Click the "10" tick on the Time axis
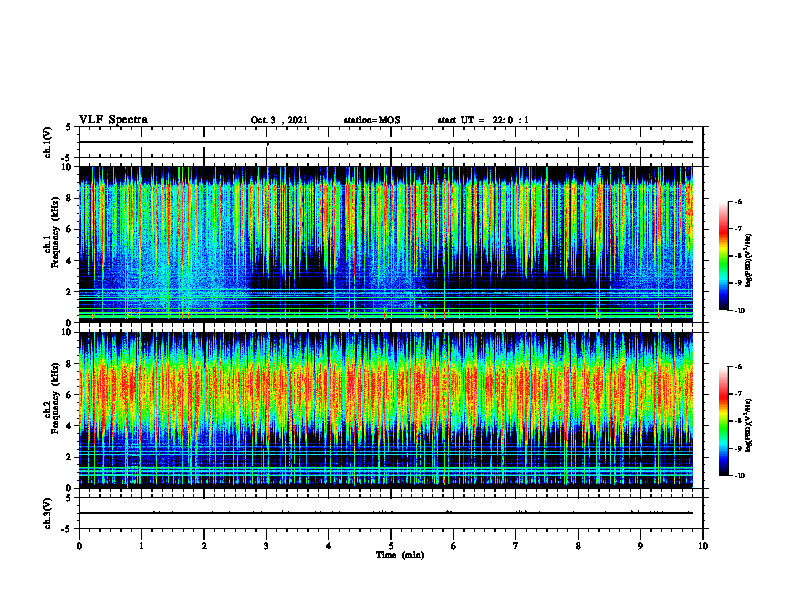The width and height of the screenshot is (792, 612). pyautogui.click(x=703, y=546)
